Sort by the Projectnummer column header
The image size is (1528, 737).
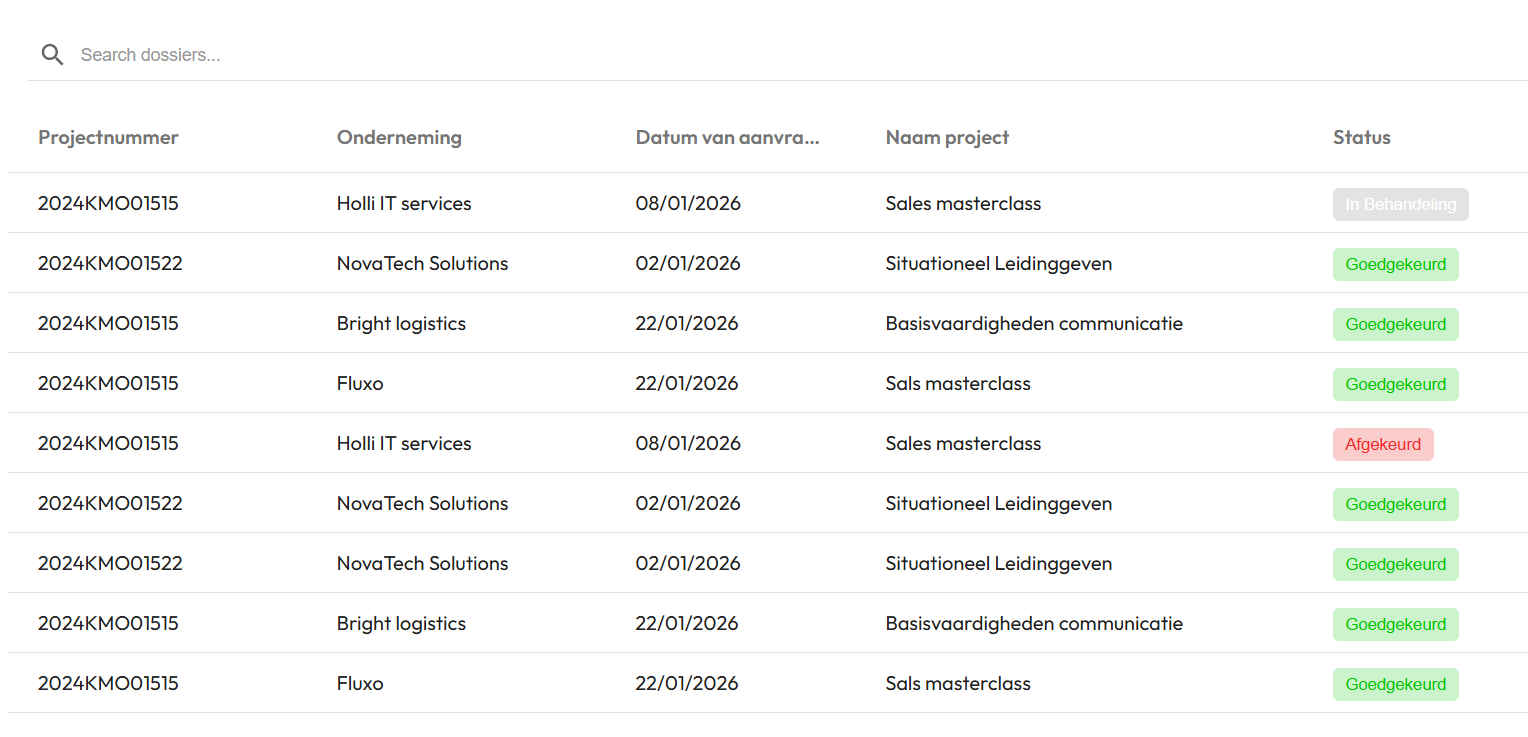coord(108,138)
